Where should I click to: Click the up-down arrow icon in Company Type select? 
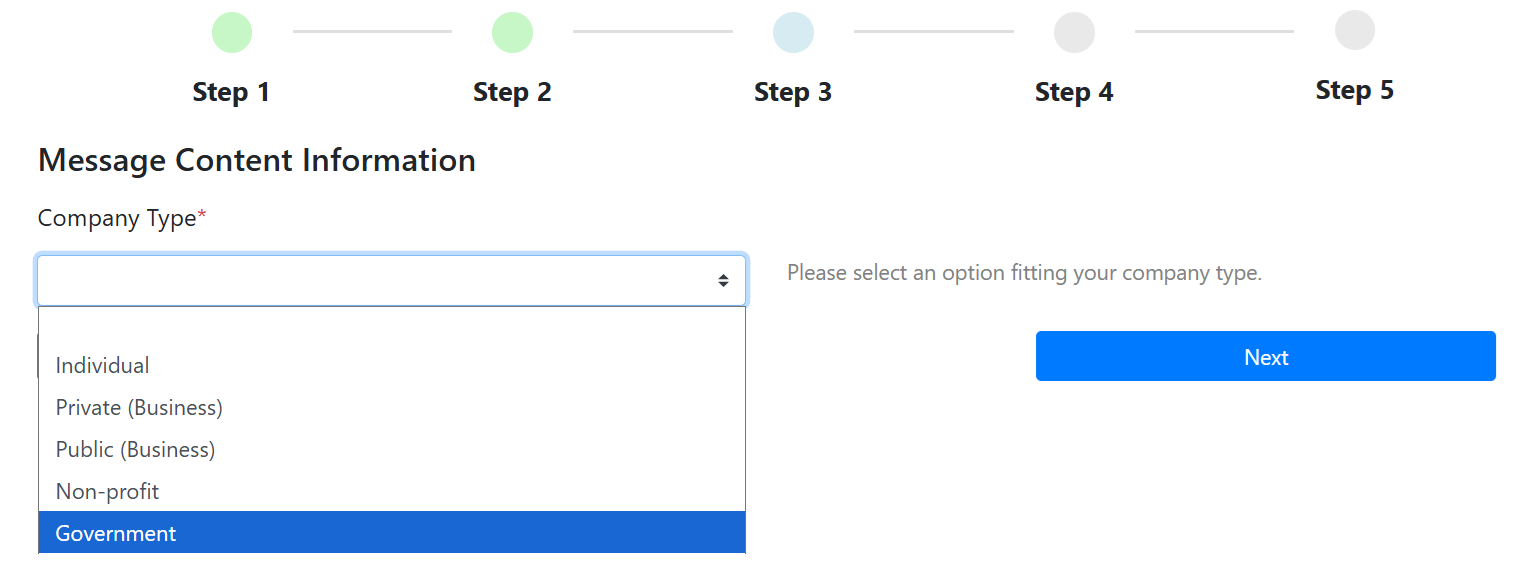point(723,281)
